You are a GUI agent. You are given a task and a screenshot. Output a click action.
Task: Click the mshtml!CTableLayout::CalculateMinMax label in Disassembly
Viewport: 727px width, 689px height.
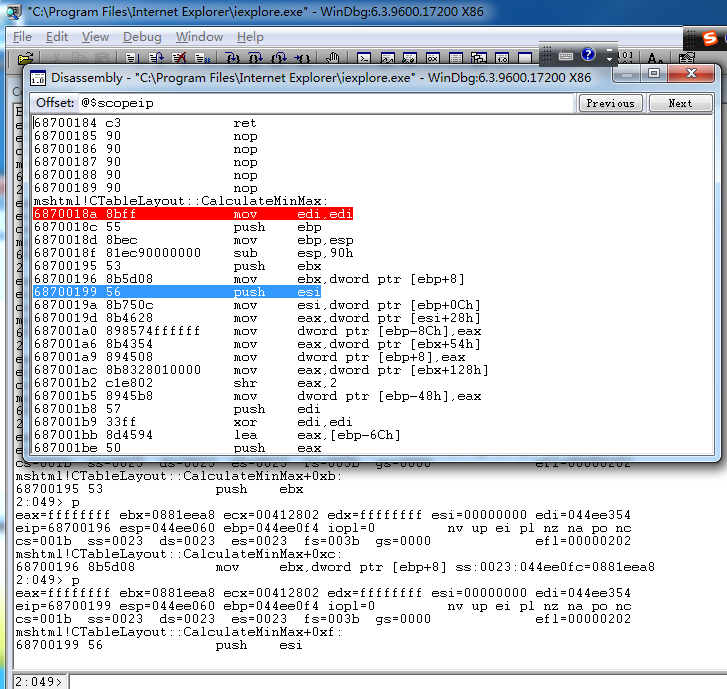click(181, 201)
